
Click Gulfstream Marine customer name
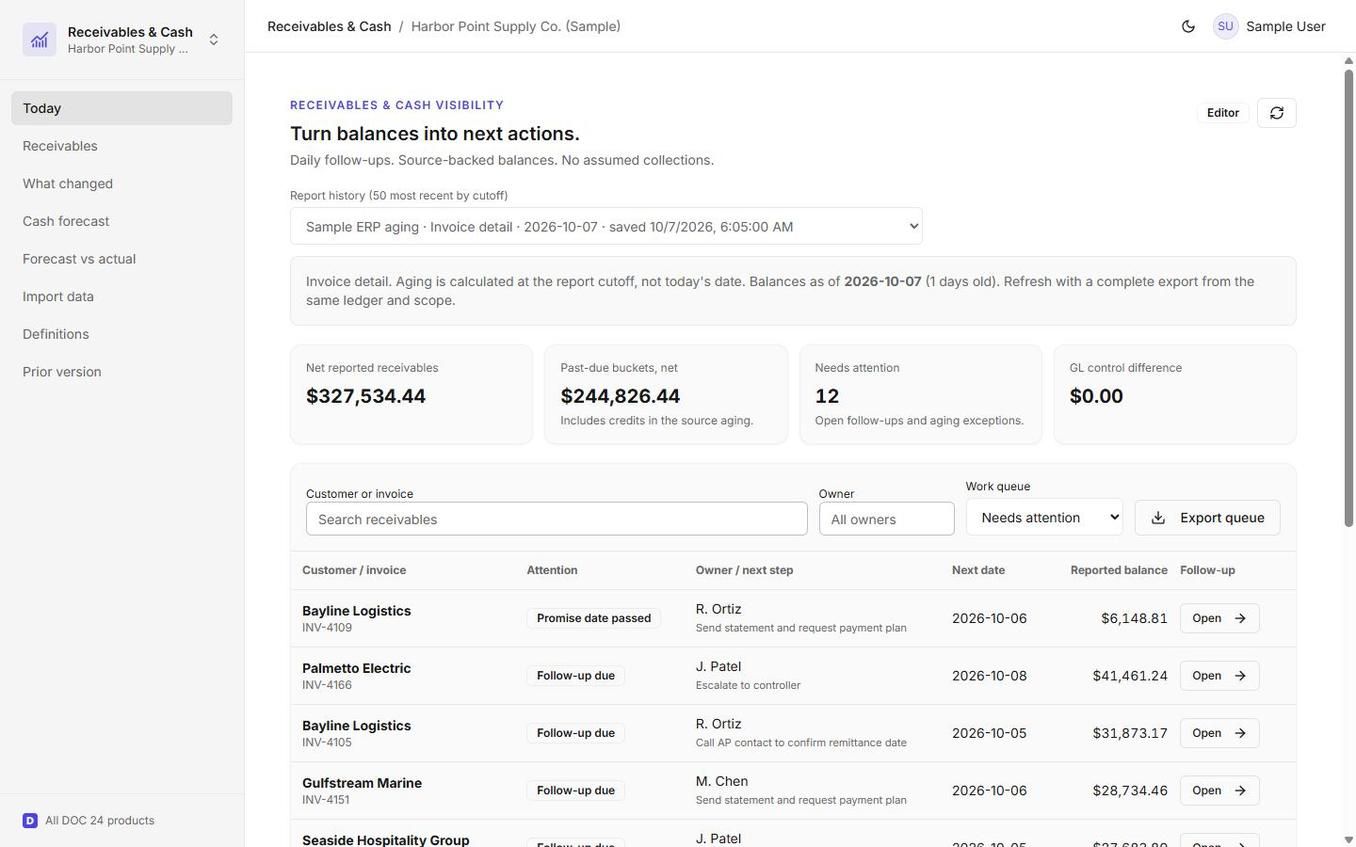click(x=362, y=784)
